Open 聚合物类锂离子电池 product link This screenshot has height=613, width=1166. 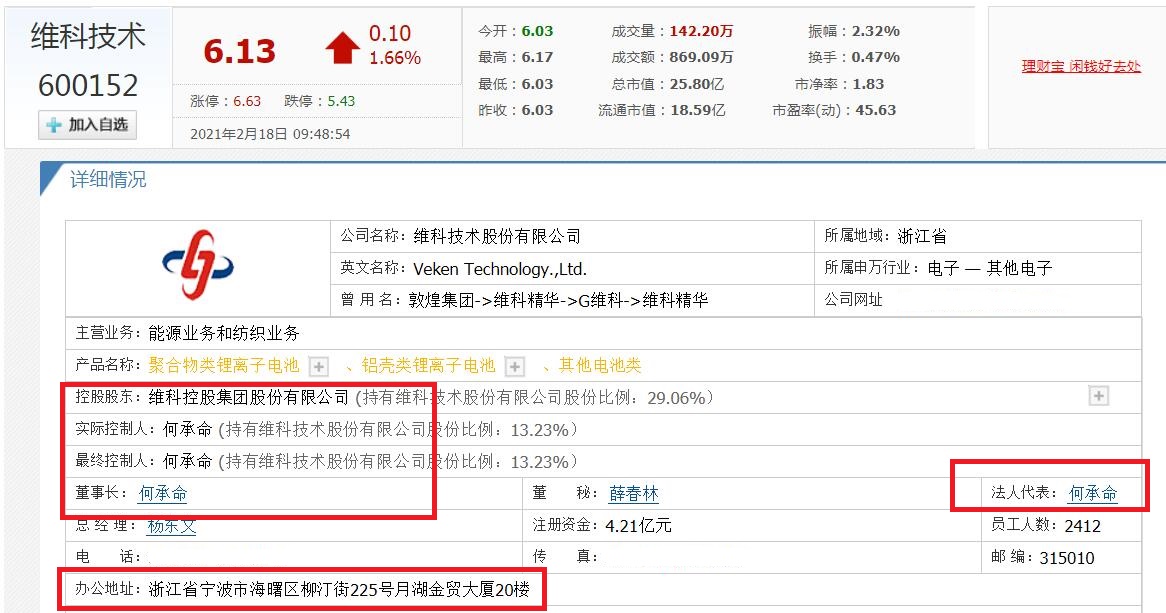tap(223, 365)
